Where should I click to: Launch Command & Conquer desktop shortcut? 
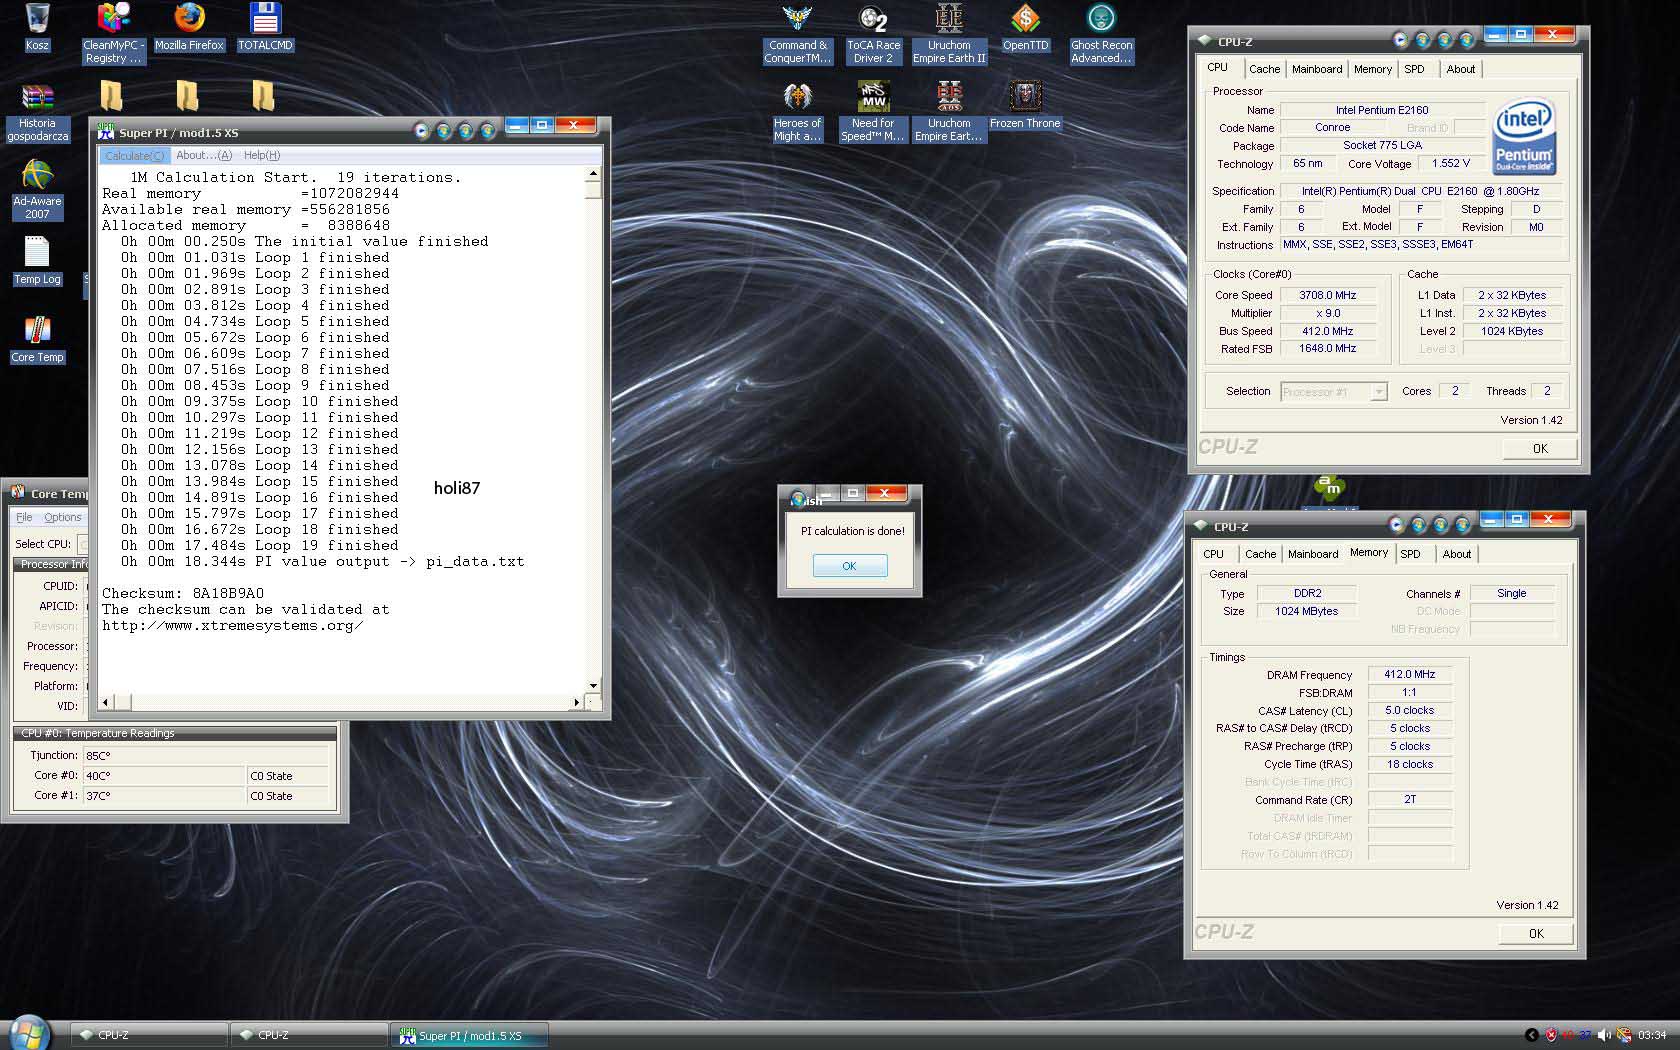[797, 33]
